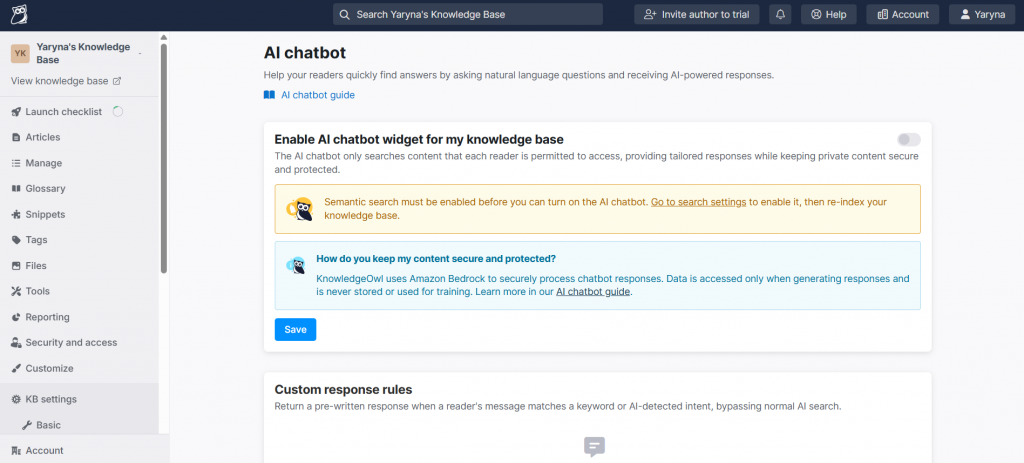This screenshot has width=1024, height=463.
Task: Click the Launch checklist progress ring
Action: tap(118, 112)
